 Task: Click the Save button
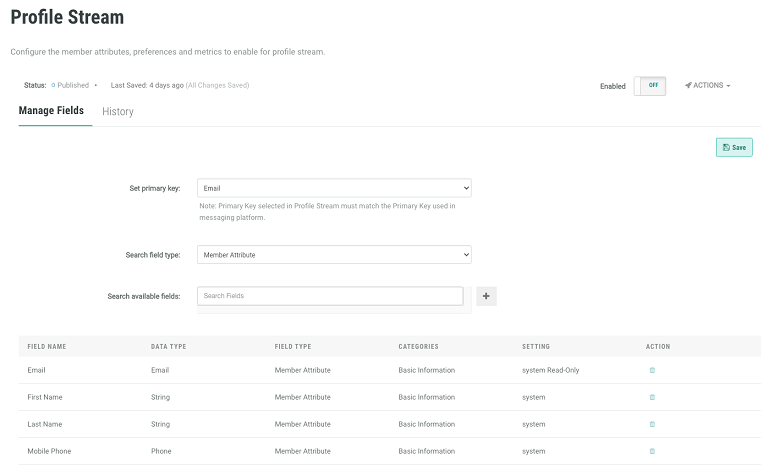(734, 147)
